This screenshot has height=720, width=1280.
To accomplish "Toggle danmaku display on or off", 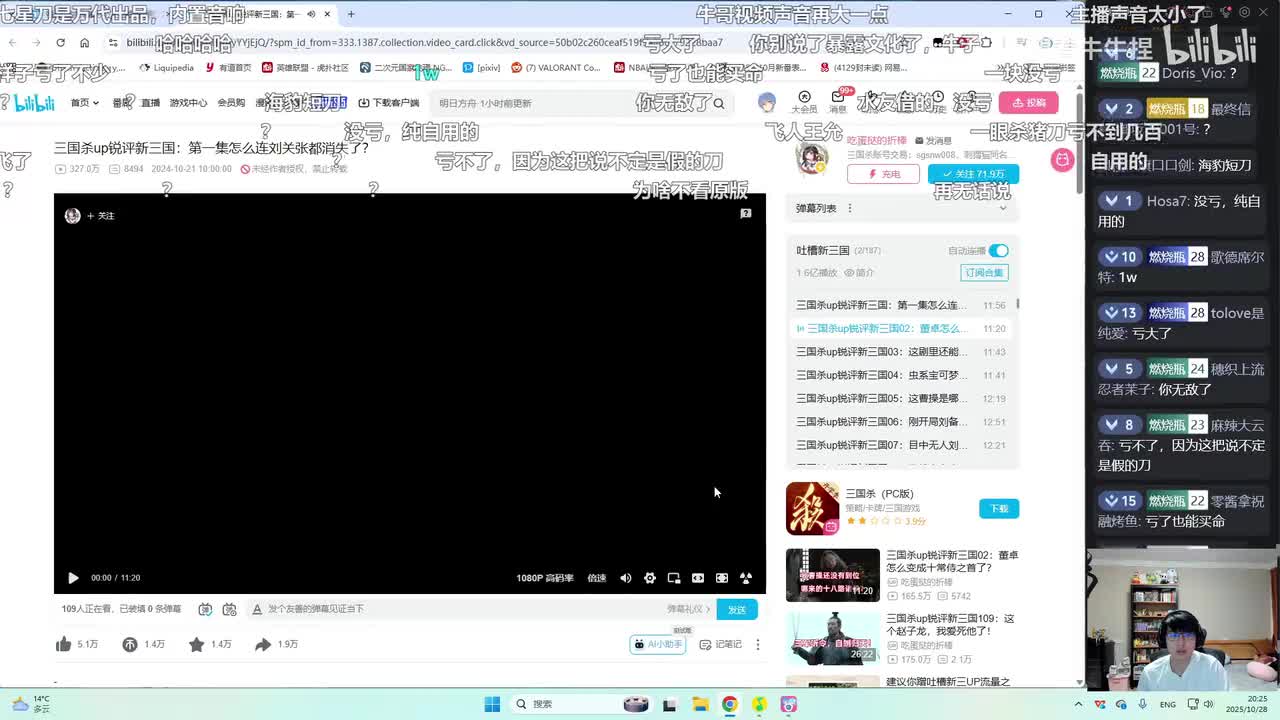I will (x=205, y=609).
